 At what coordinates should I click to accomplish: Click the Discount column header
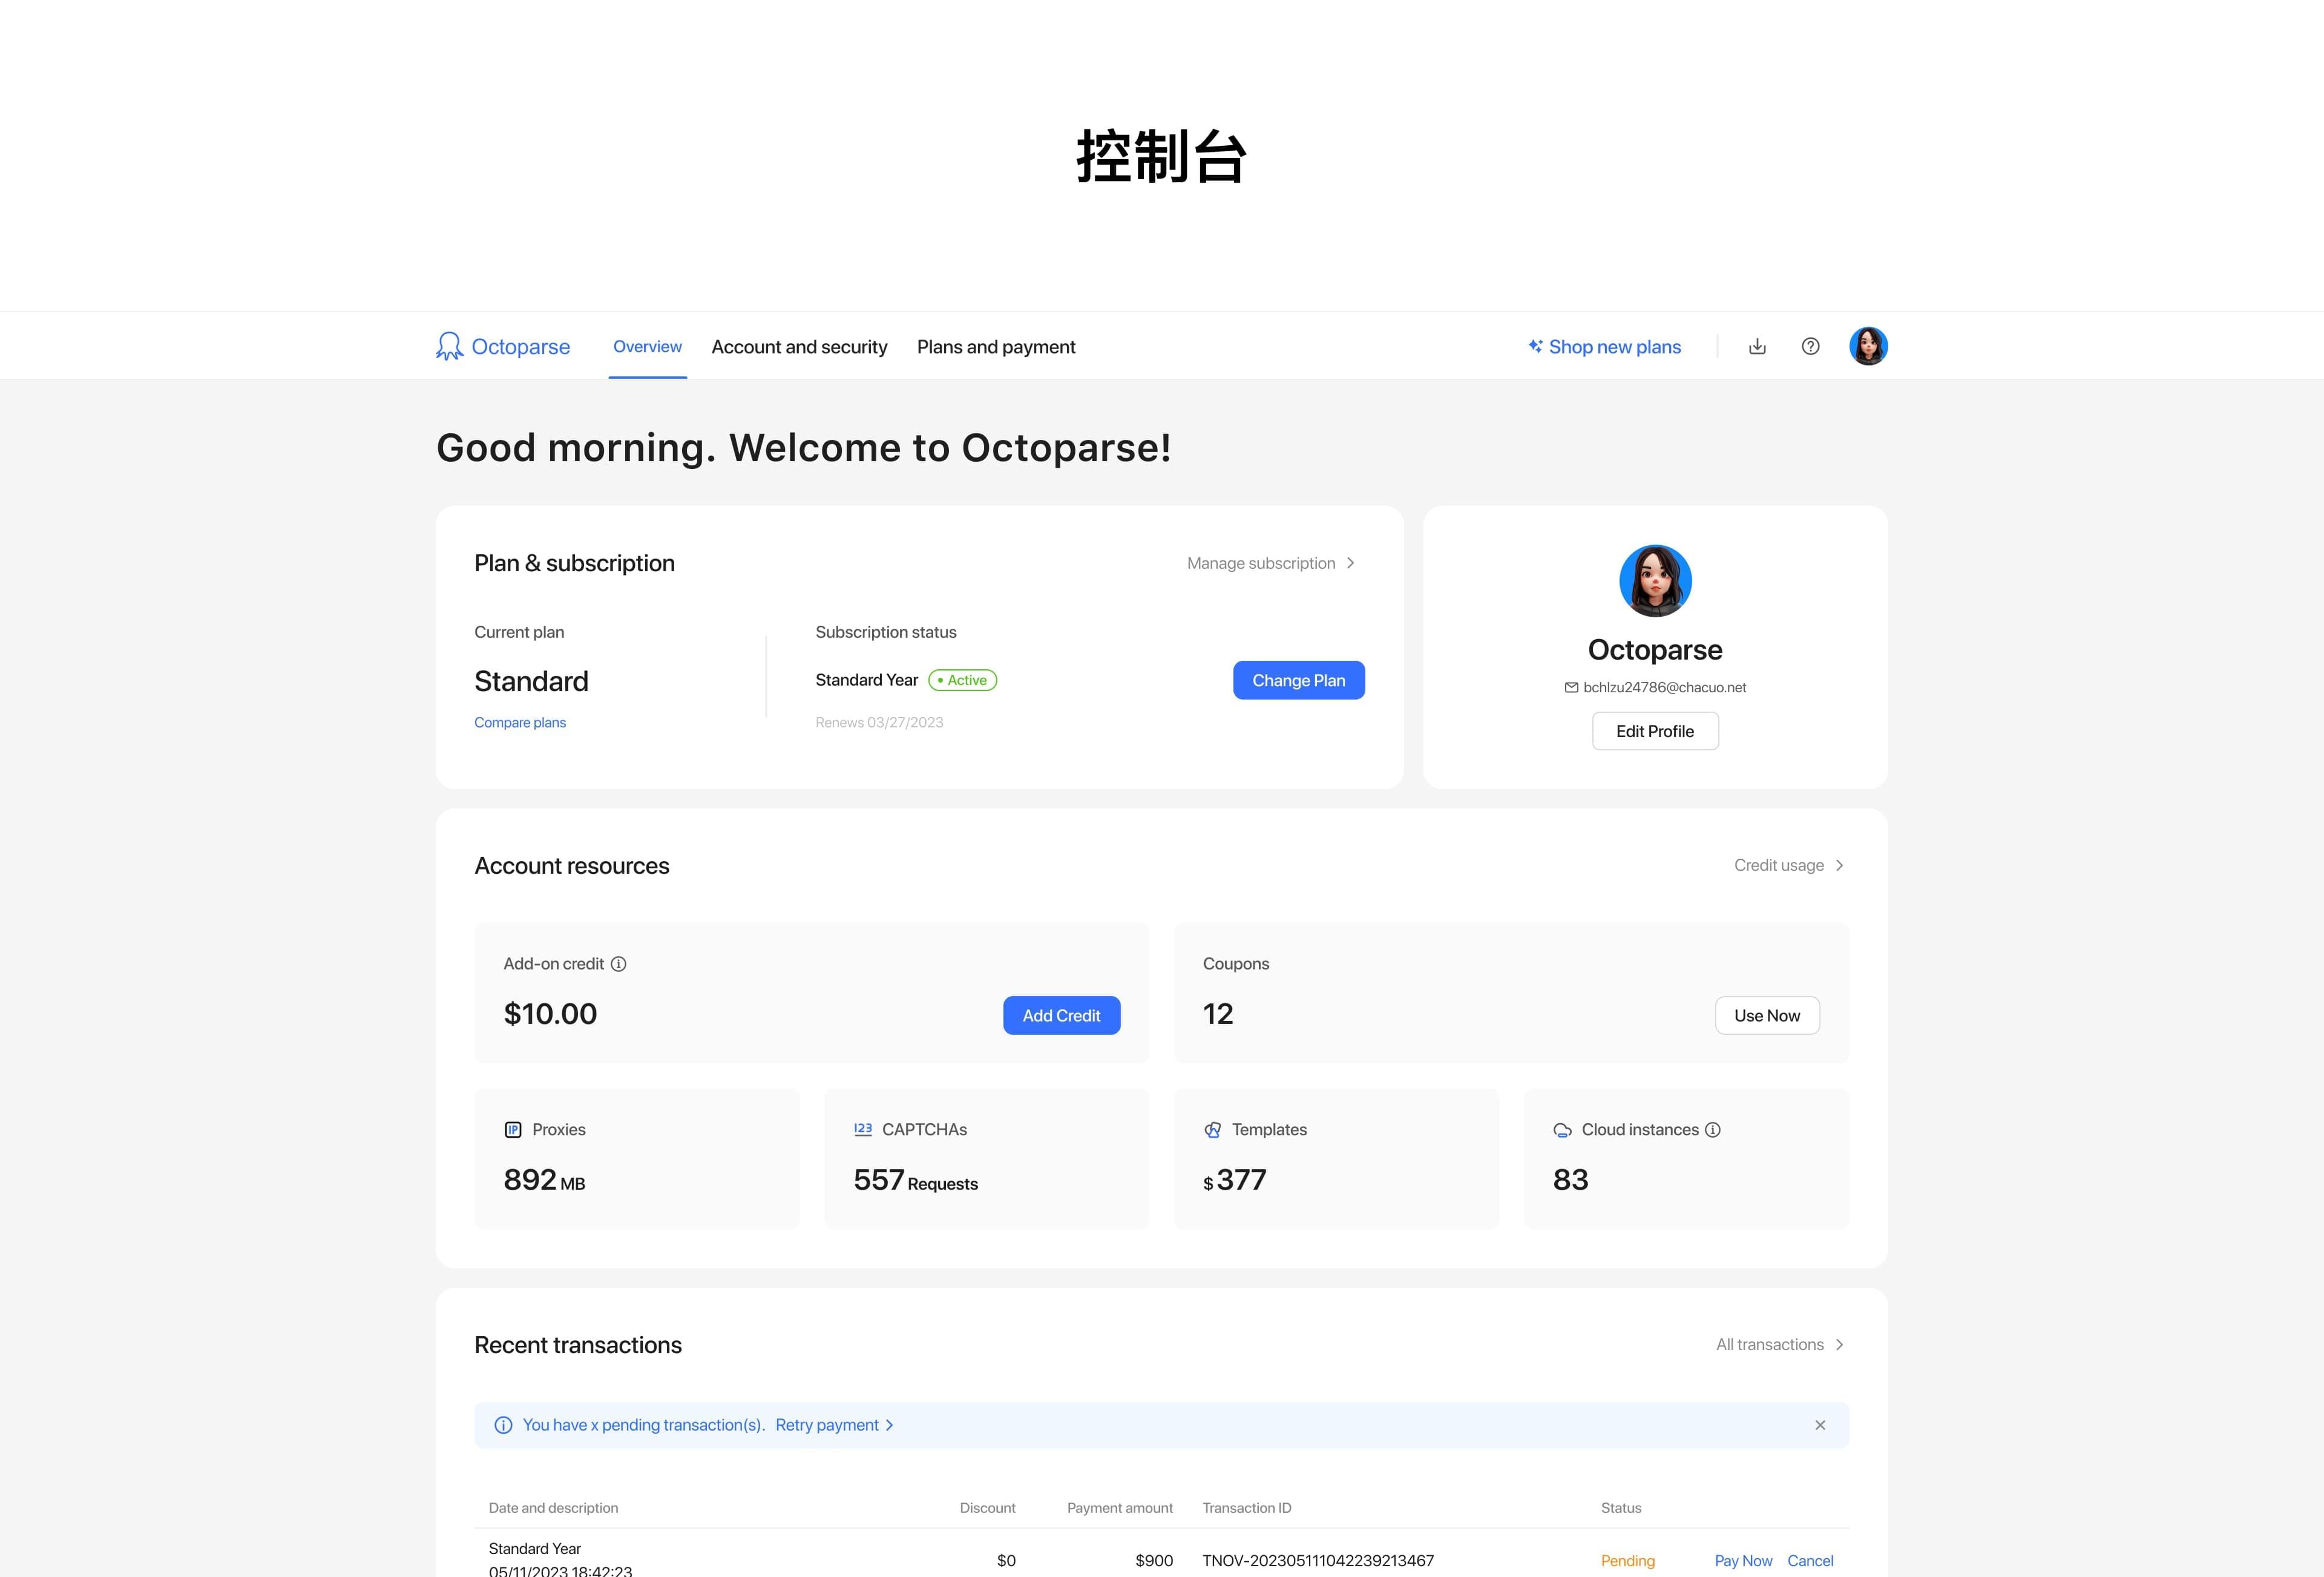[987, 1508]
